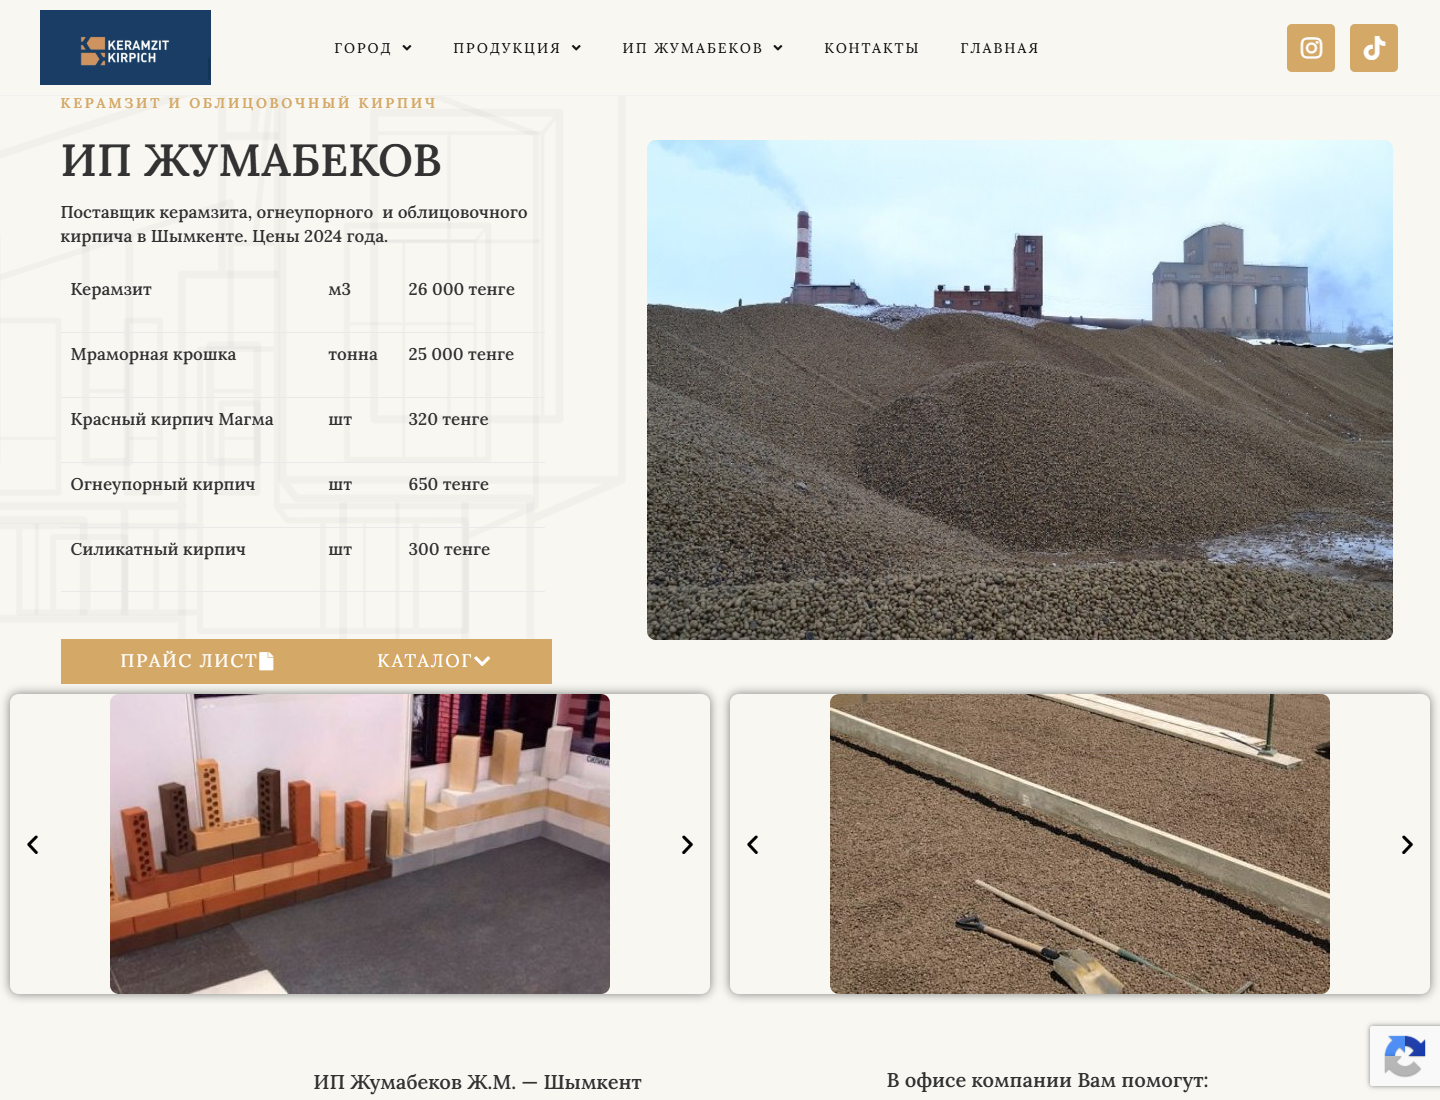Click the 26 000 тенге price

click(x=461, y=289)
